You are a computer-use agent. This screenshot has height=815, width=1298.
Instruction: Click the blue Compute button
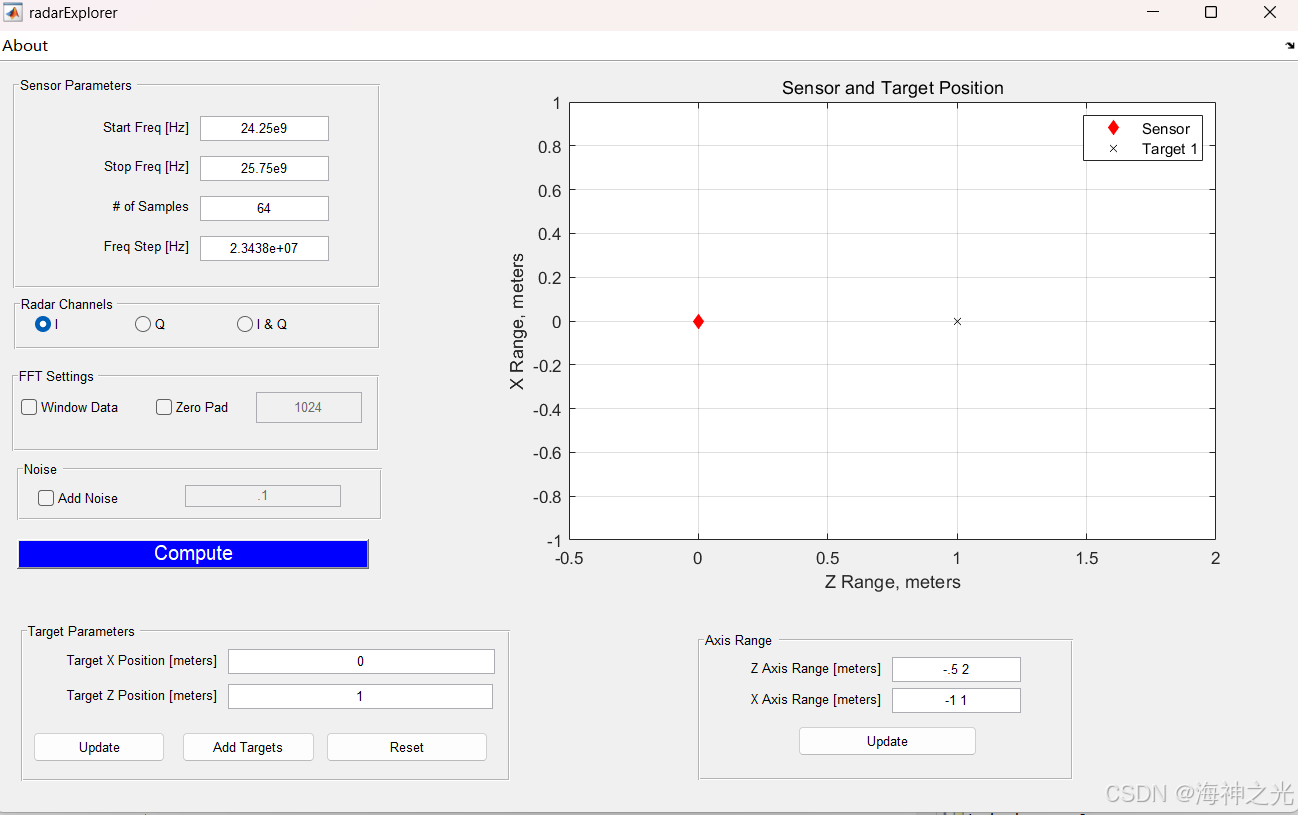point(193,554)
